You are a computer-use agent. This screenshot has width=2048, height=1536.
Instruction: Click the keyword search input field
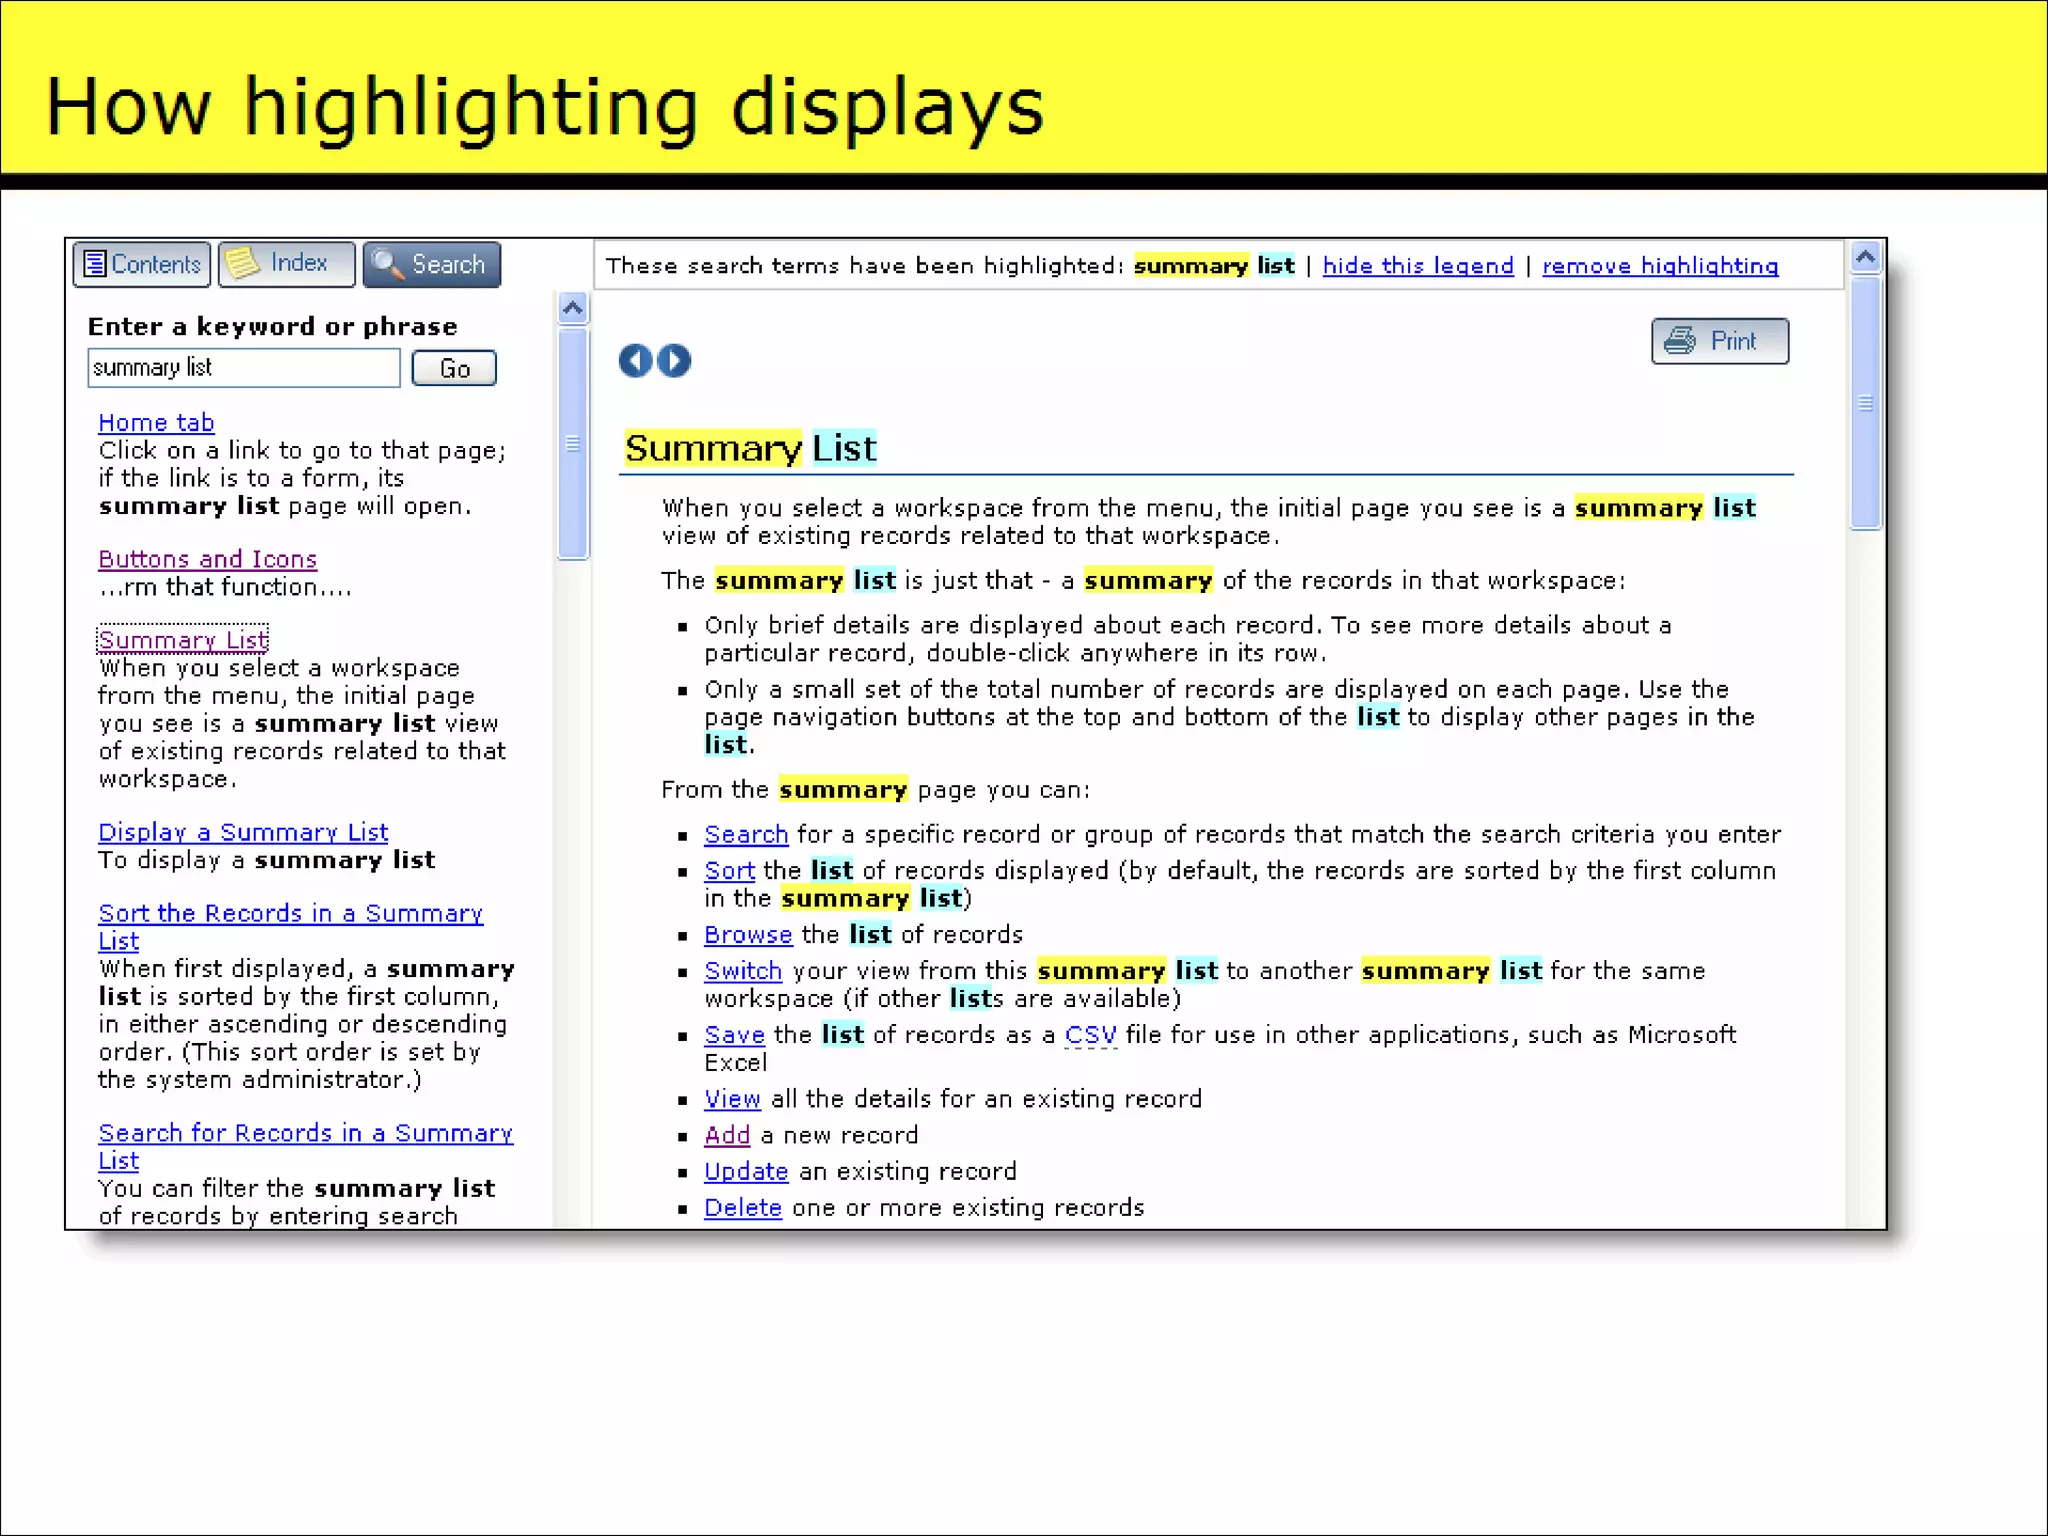(243, 368)
